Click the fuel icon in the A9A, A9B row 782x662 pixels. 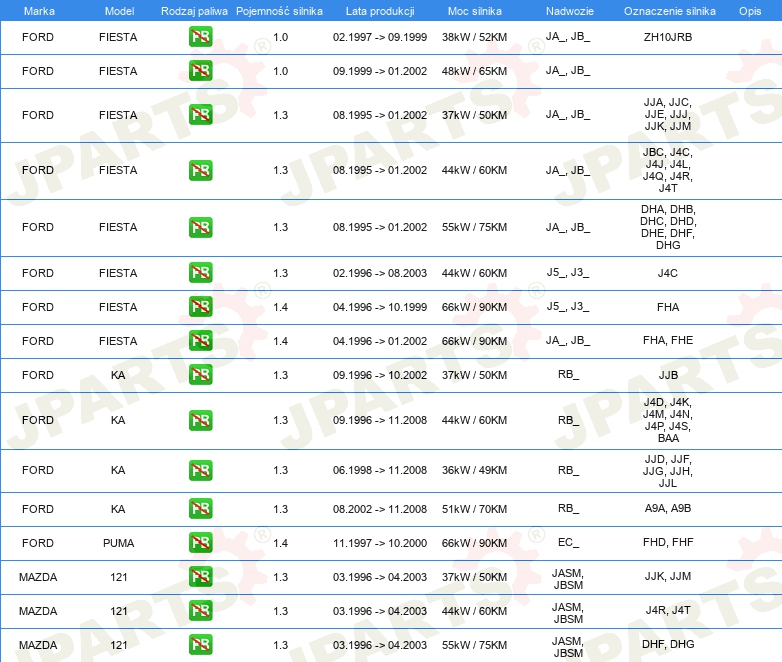click(x=200, y=509)
